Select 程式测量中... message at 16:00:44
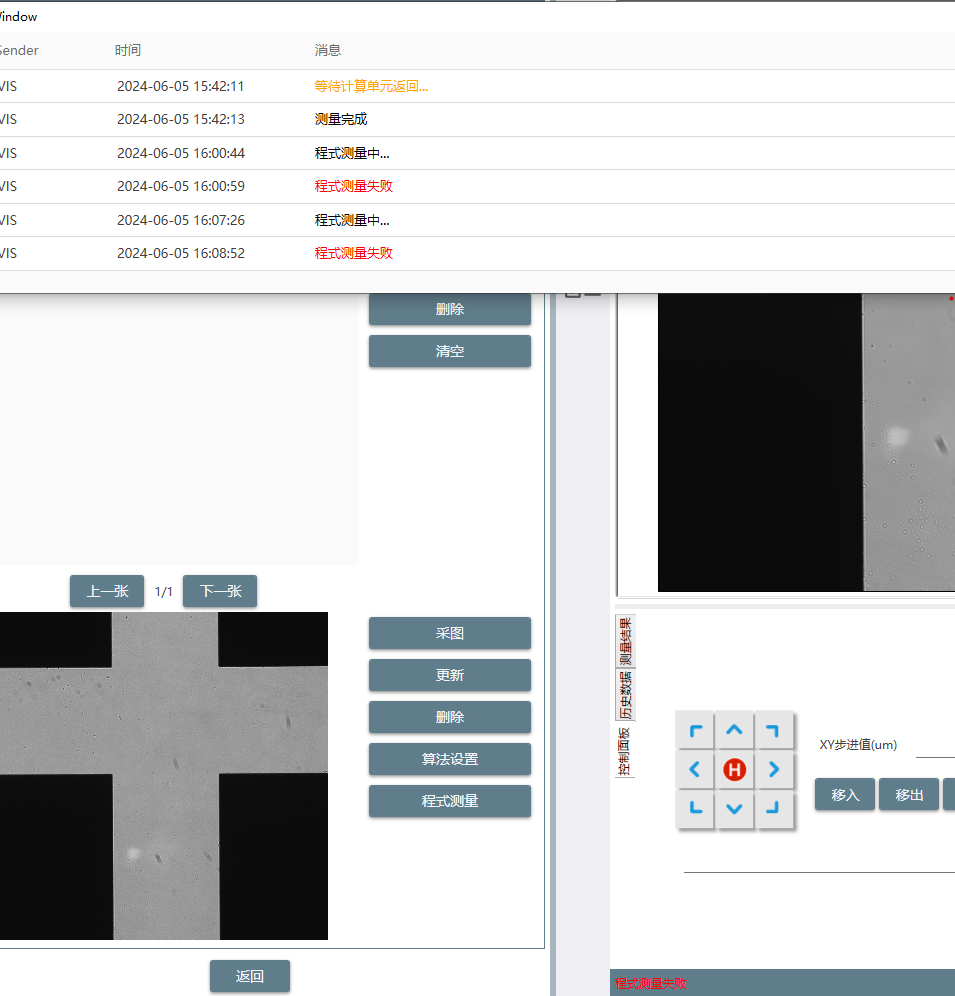The height and width of the screenshot is (996, 955). coord(352,153)
